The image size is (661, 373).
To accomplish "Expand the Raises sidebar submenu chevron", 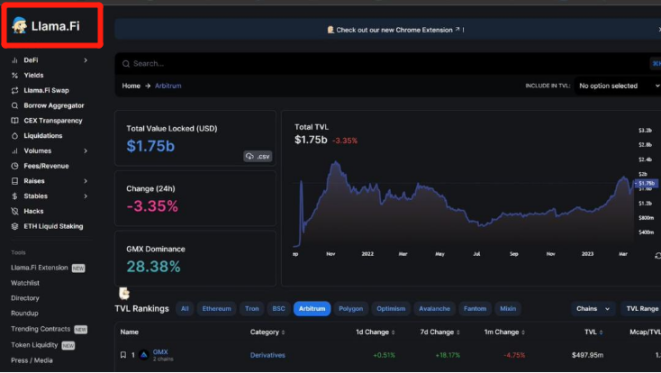I will pyautogui.click(x=86, y=181).
